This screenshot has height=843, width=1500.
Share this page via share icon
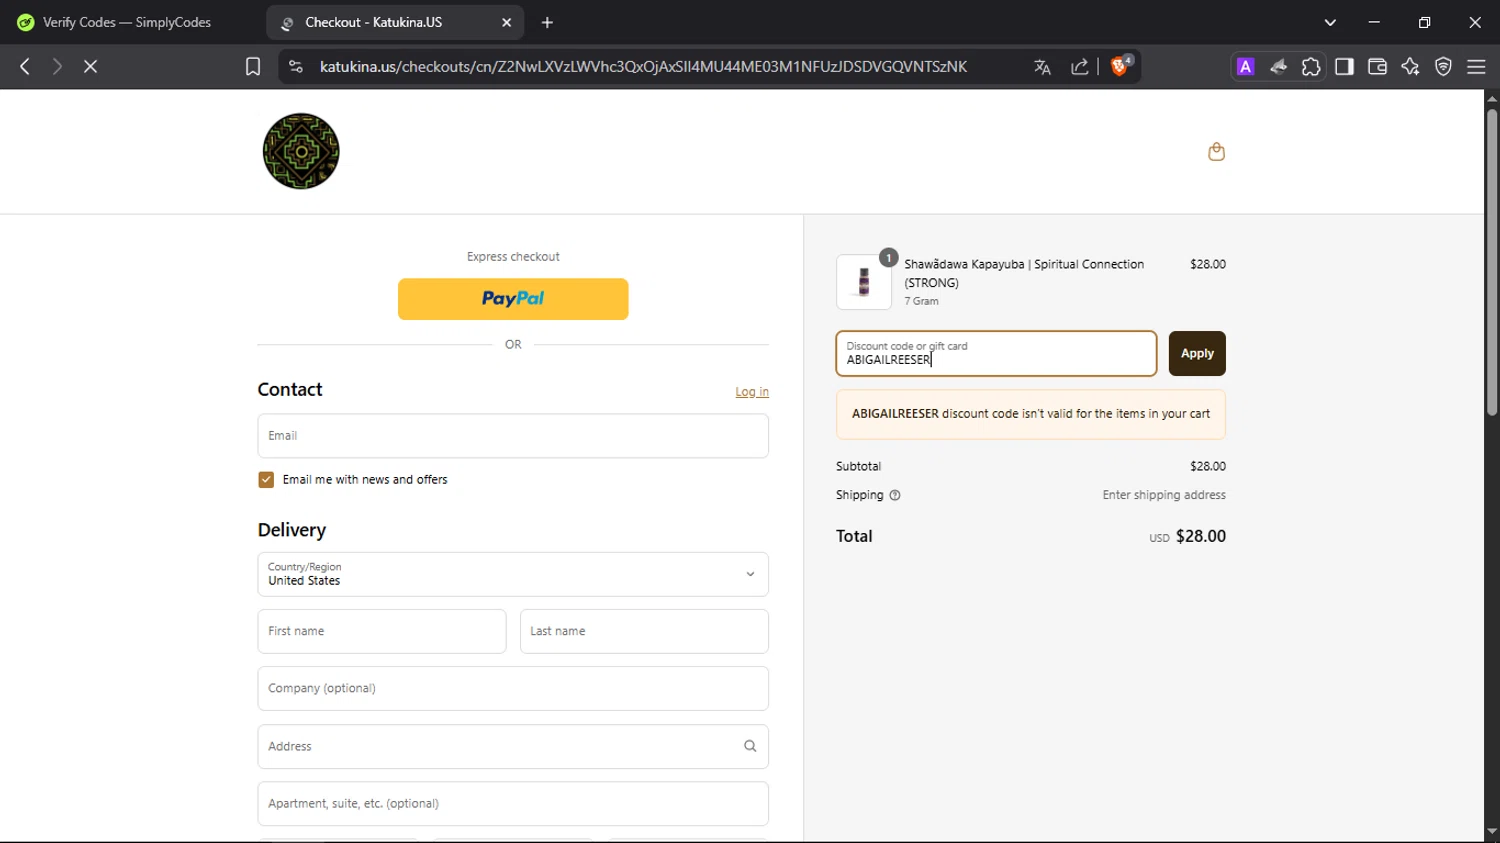tap(1080, 67)
